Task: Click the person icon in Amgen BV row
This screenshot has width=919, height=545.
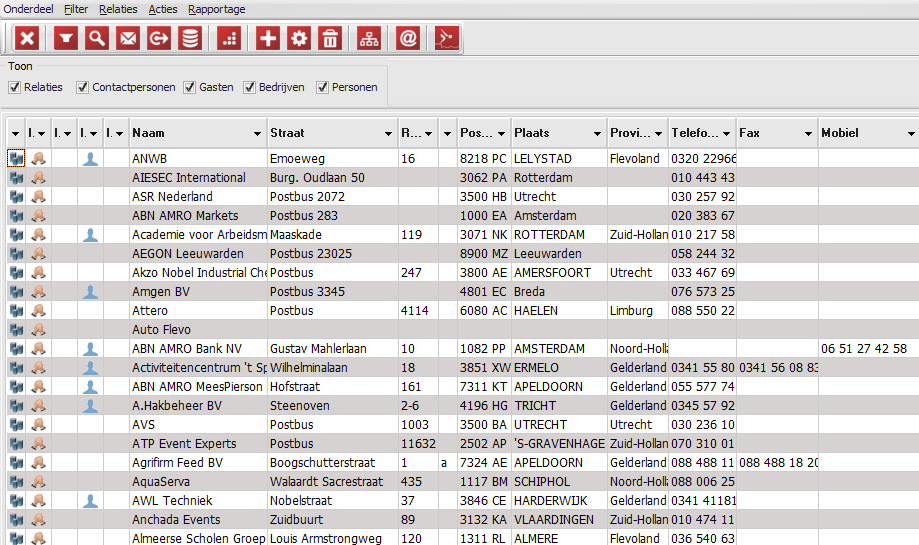Action: (90, 292)
